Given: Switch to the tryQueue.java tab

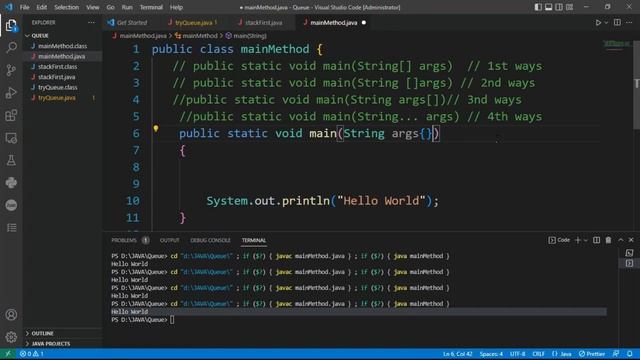Looking at the screenshot, I should click(193, 22).
